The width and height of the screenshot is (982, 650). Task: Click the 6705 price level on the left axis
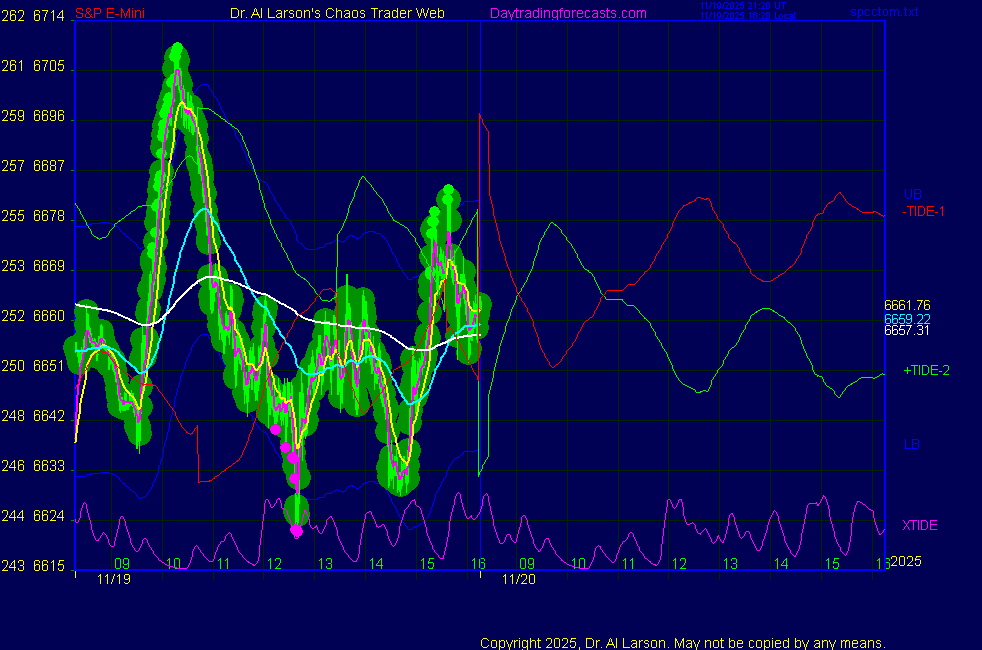(49, 67)
